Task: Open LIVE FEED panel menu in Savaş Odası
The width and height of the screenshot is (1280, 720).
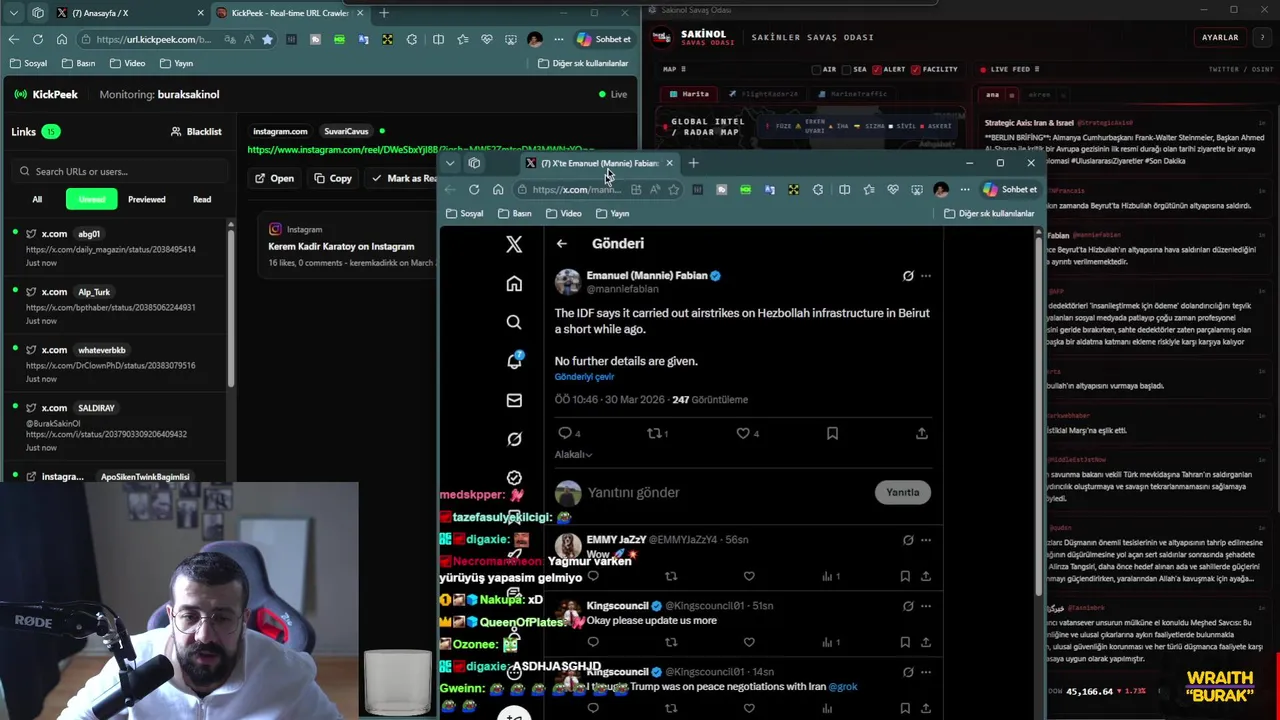Action: [x=1037, y=70]
